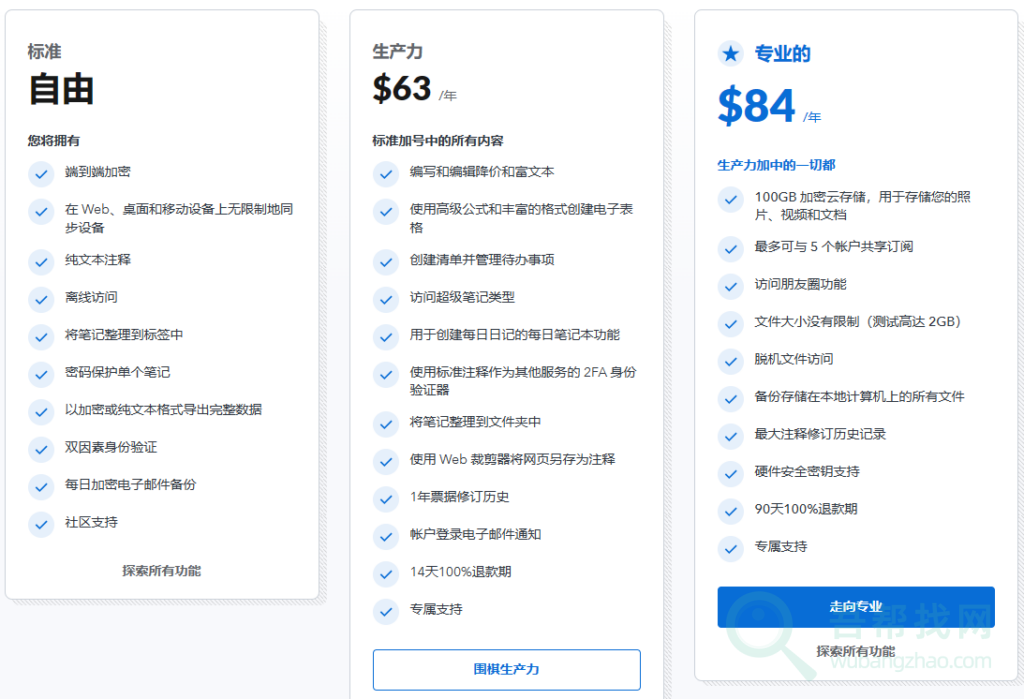The image size is (1024, 699).
Task: Click the checkmark icon next to 端到端加密
Action: (x=41, y=173)
